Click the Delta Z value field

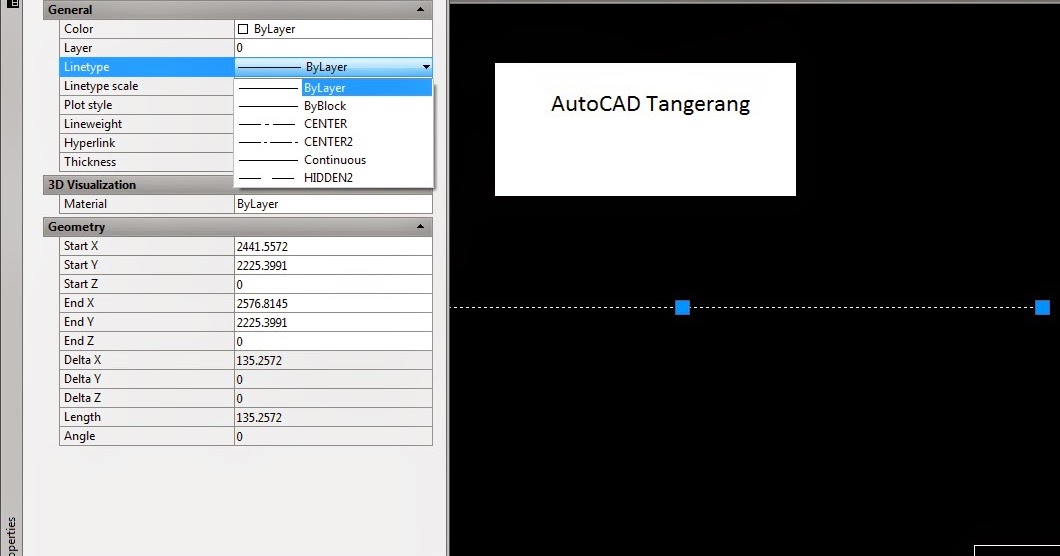(333, 398)
